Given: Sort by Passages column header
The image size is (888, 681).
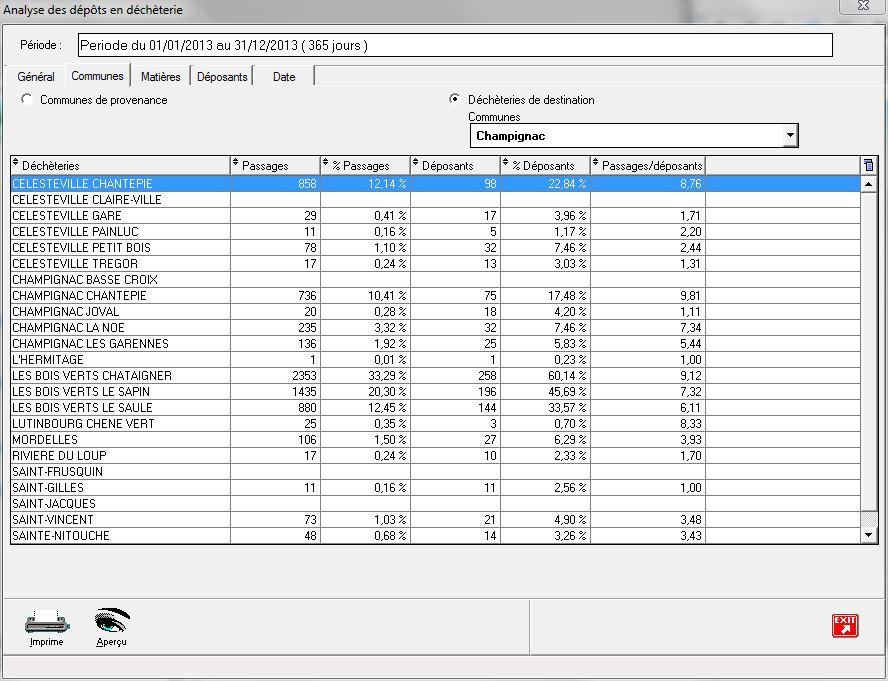Looking at the screenshot, I should [x=275, y=165].
